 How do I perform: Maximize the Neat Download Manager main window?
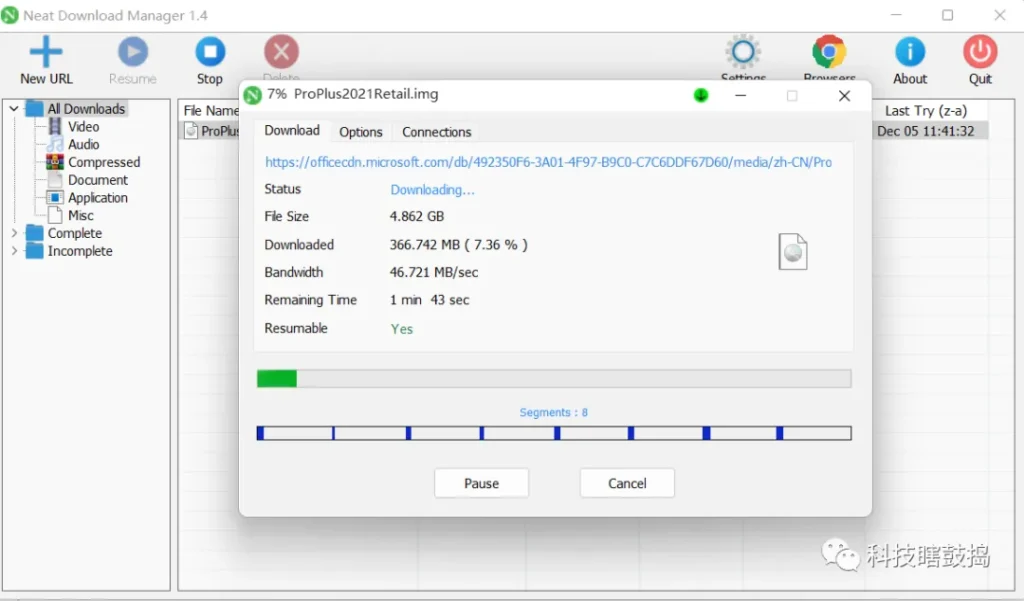[x=948, y=14]
